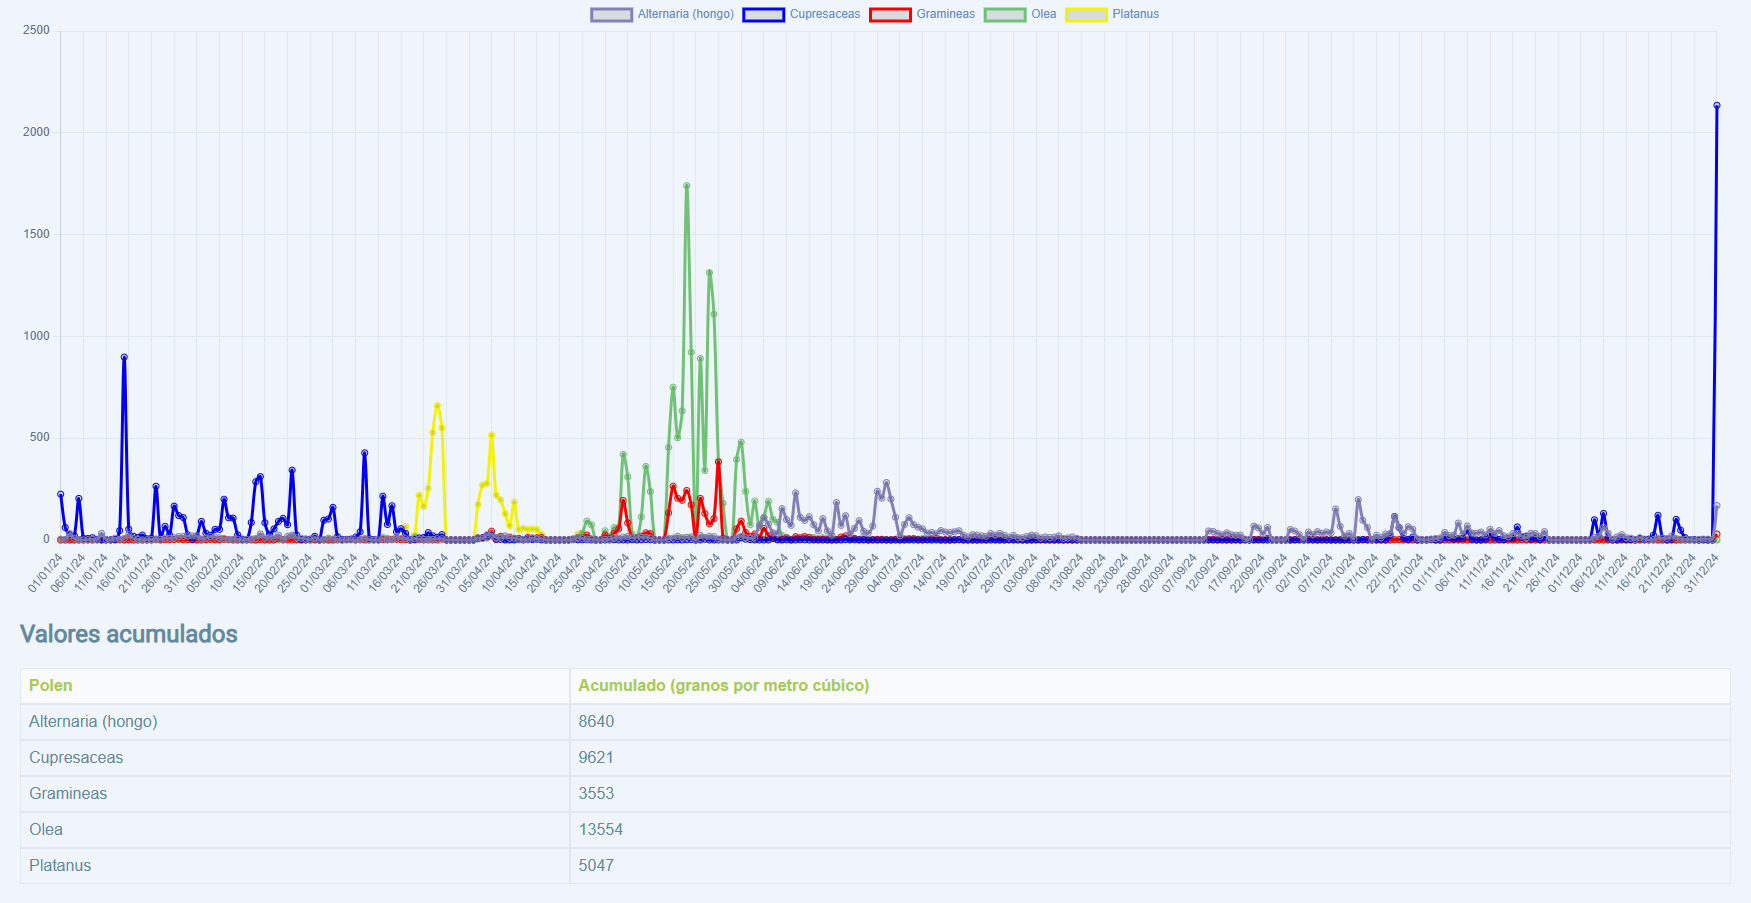This screenshot has width=1751, height=903.
Task: Hide the Olea series via its legend label
Action: tap(1043, 14)
